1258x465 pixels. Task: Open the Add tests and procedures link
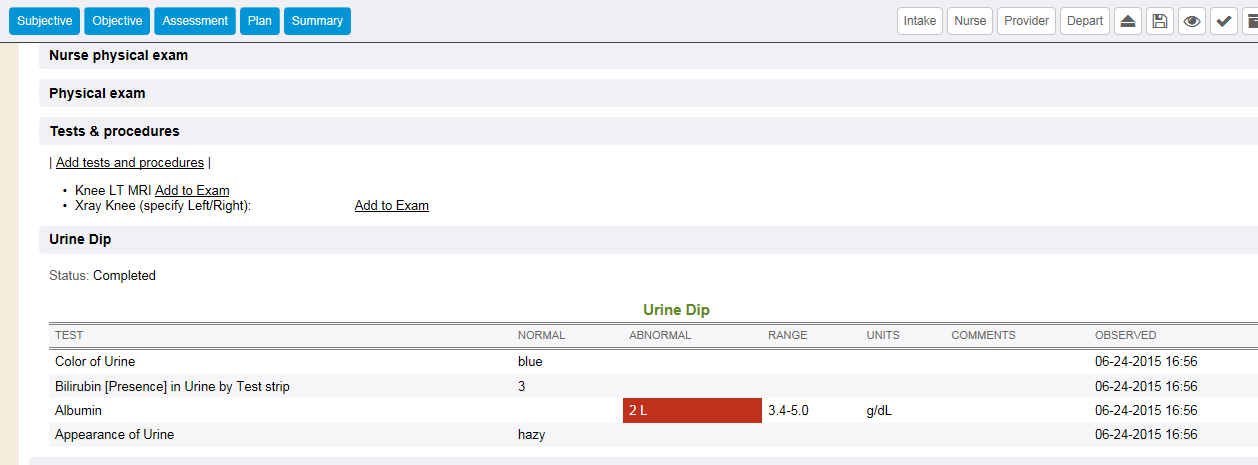pos(130,163)
